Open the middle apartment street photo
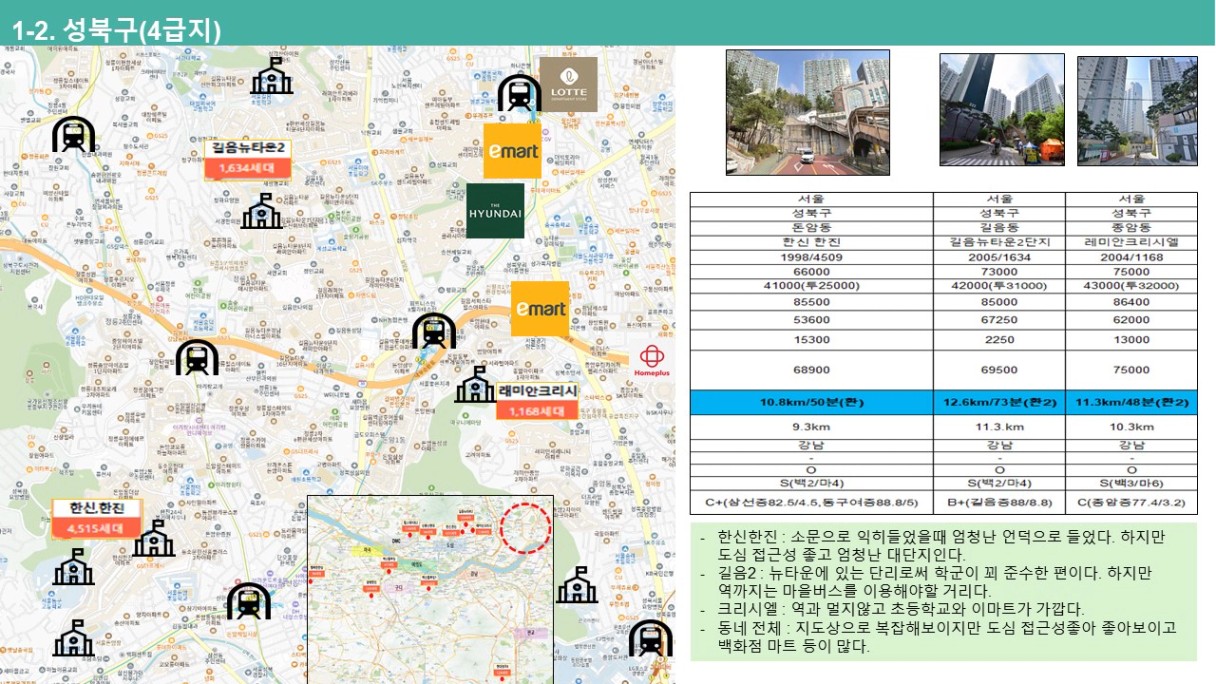The height and width of the screenshot is (684, 1216). [1001, 110]
